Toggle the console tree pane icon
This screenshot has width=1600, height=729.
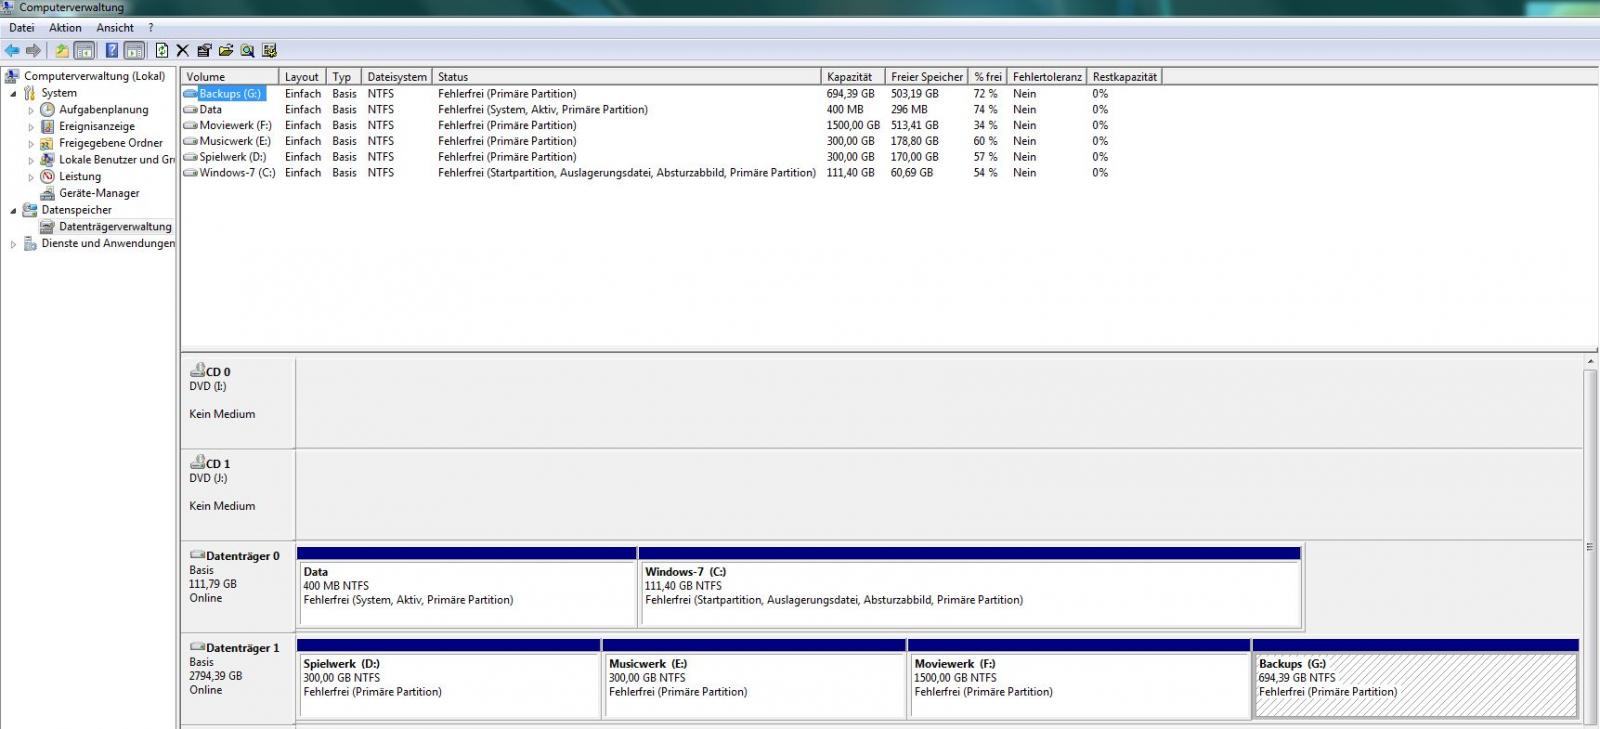coord(85,50)
